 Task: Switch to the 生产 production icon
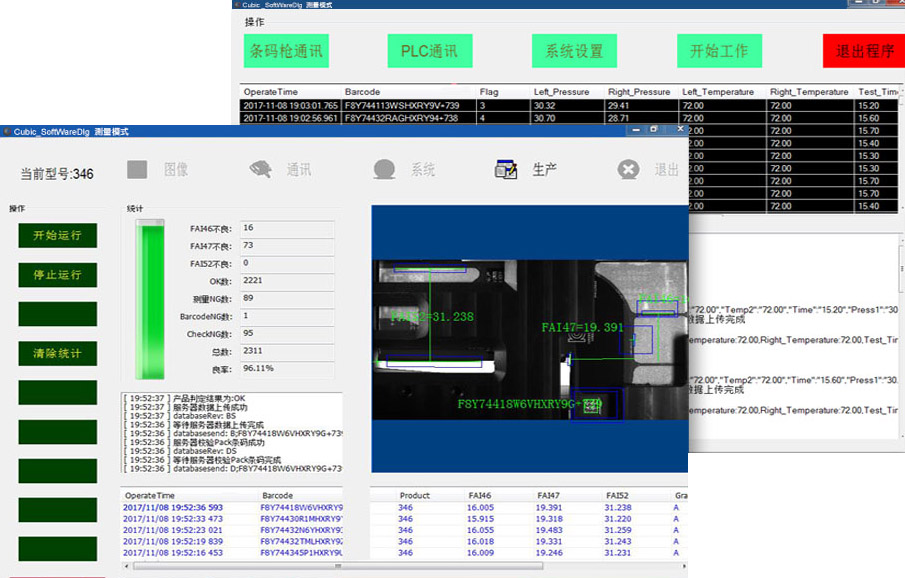coord(506,170)
